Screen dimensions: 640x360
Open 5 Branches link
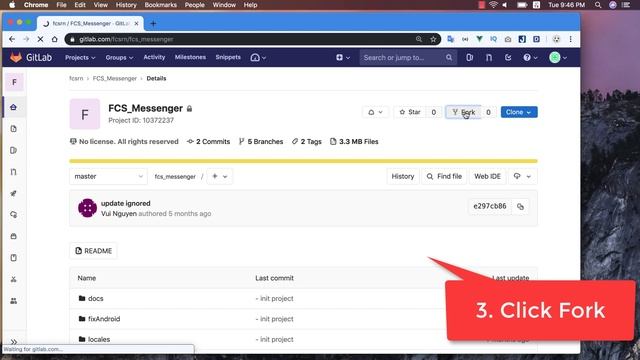click(261, 142)
